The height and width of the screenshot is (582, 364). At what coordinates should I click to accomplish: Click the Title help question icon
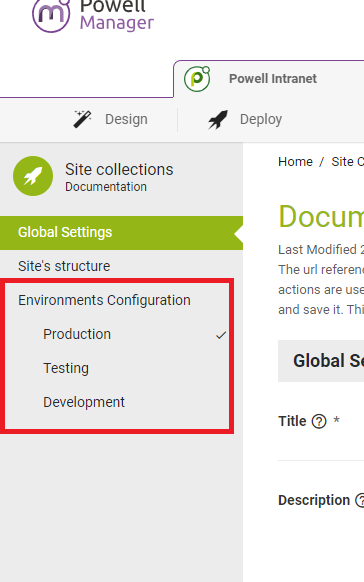tap(319, 421)
